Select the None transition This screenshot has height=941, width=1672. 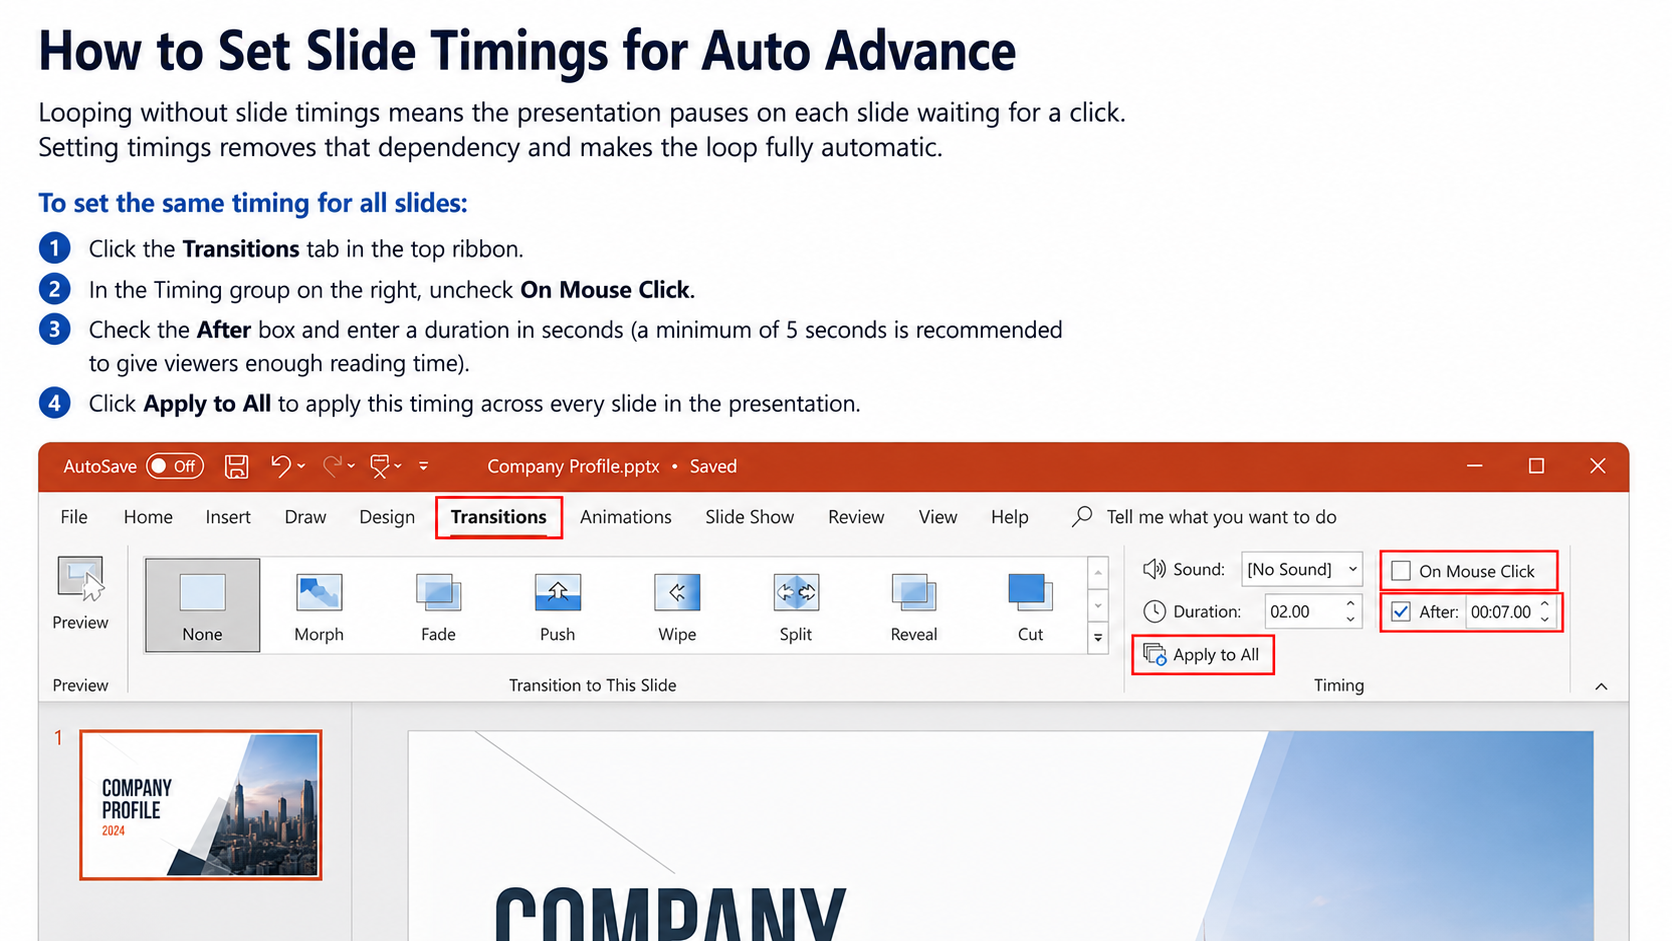[202, 605]
